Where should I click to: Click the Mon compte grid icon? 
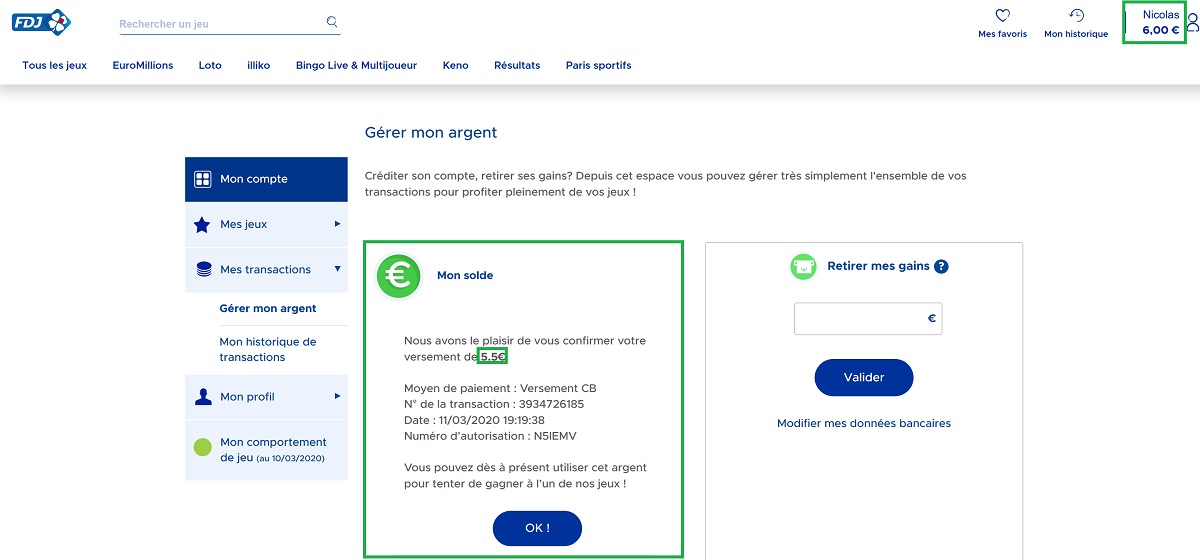tap(202, 179)
